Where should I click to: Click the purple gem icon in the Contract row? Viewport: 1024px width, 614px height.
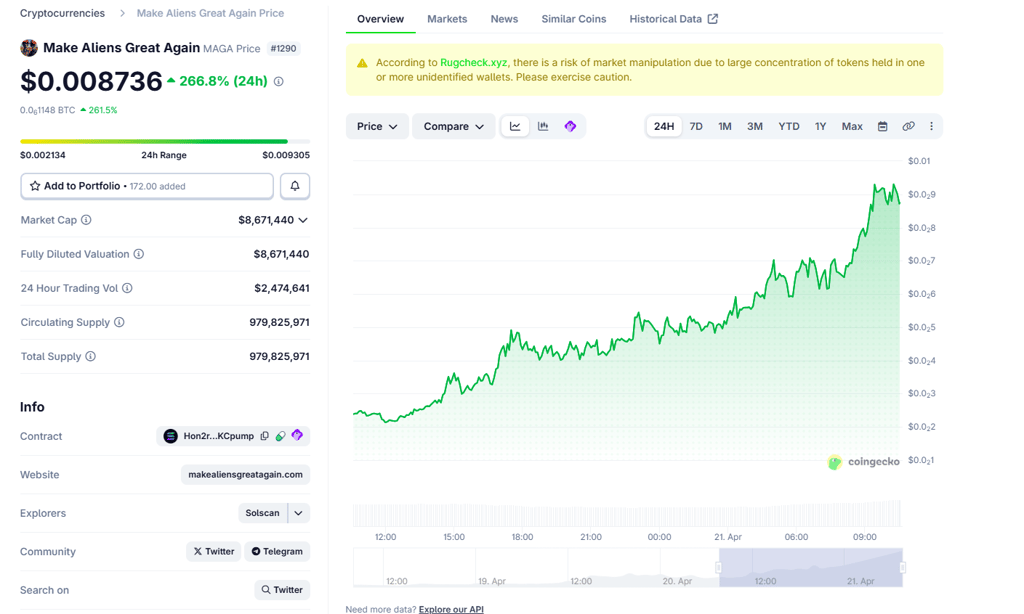pos(297,435)
